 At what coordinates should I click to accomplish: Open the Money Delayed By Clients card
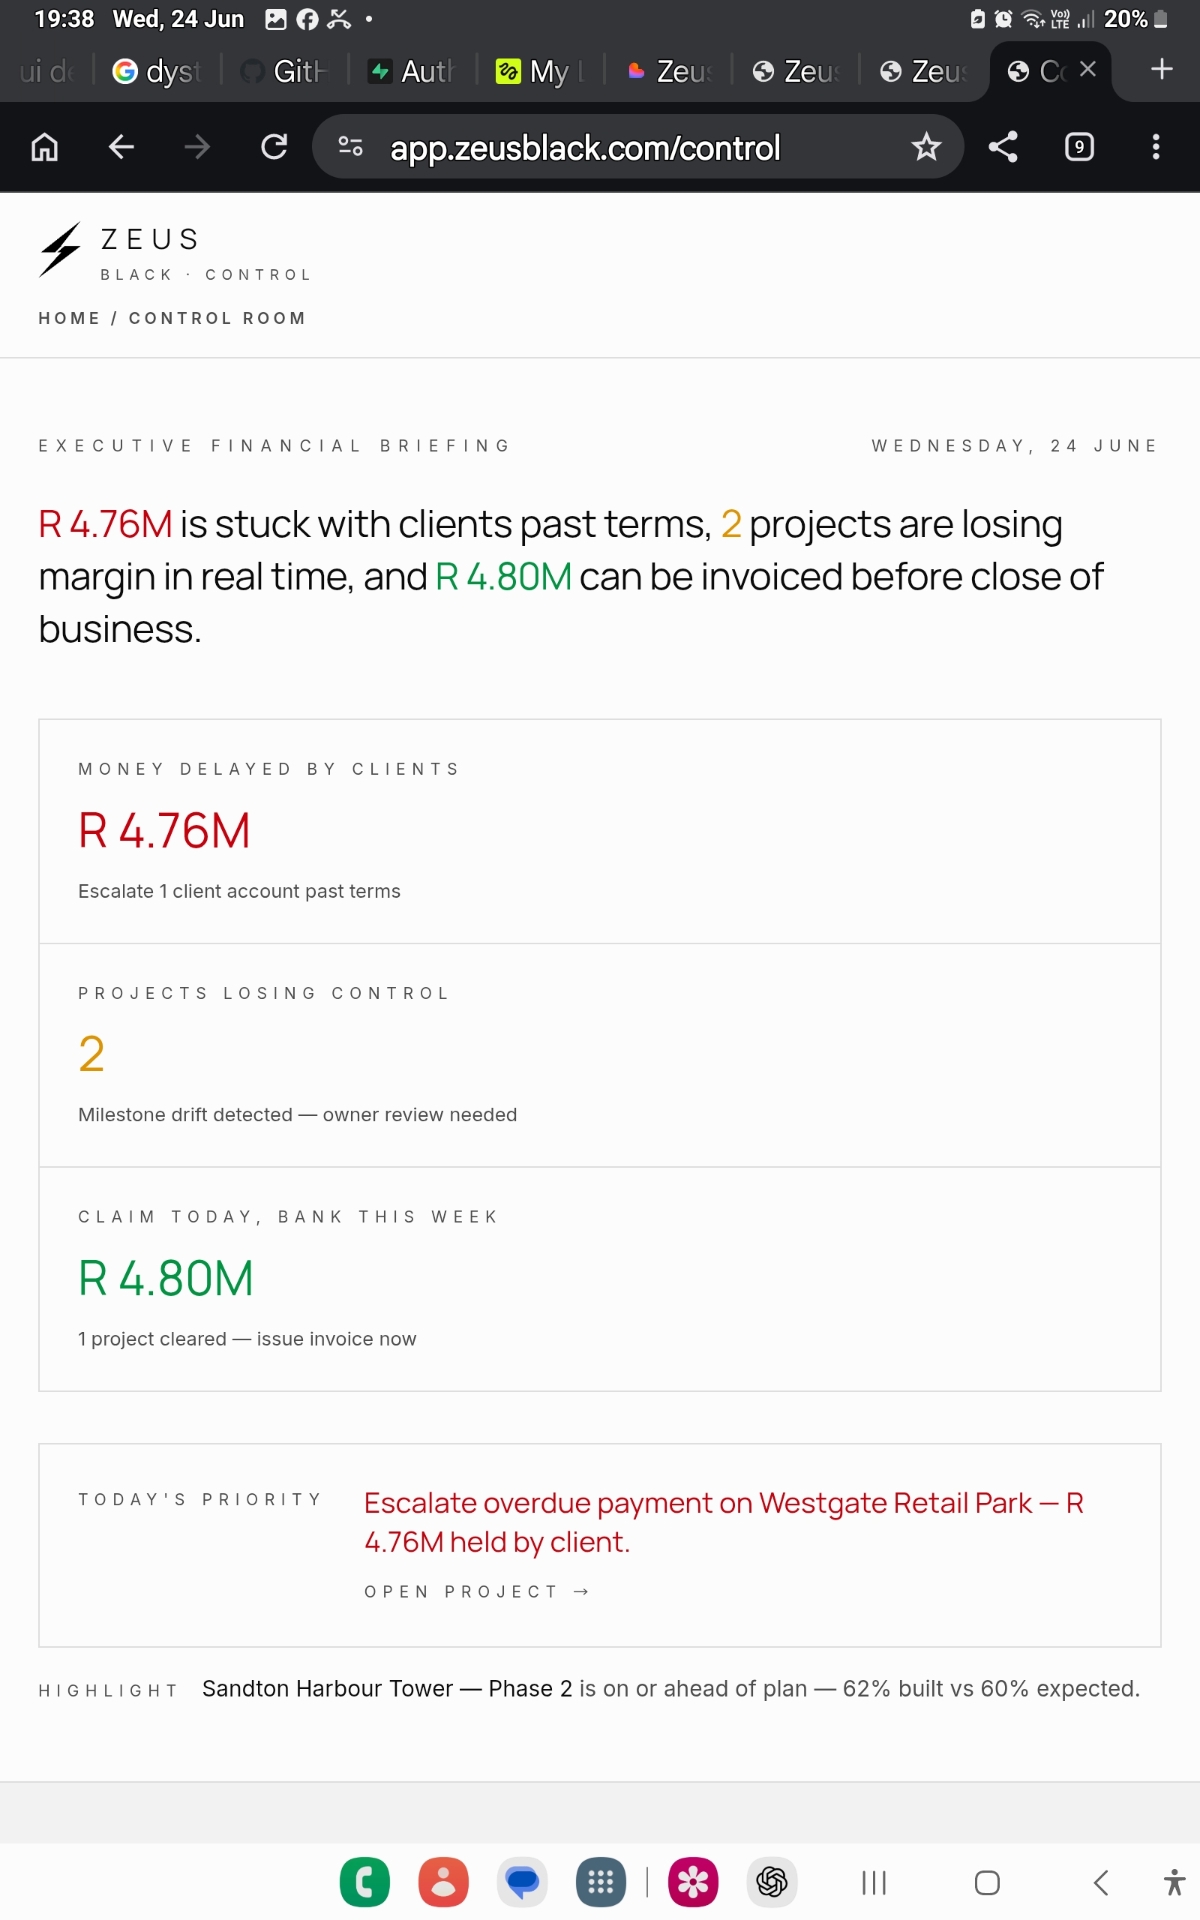600,832
